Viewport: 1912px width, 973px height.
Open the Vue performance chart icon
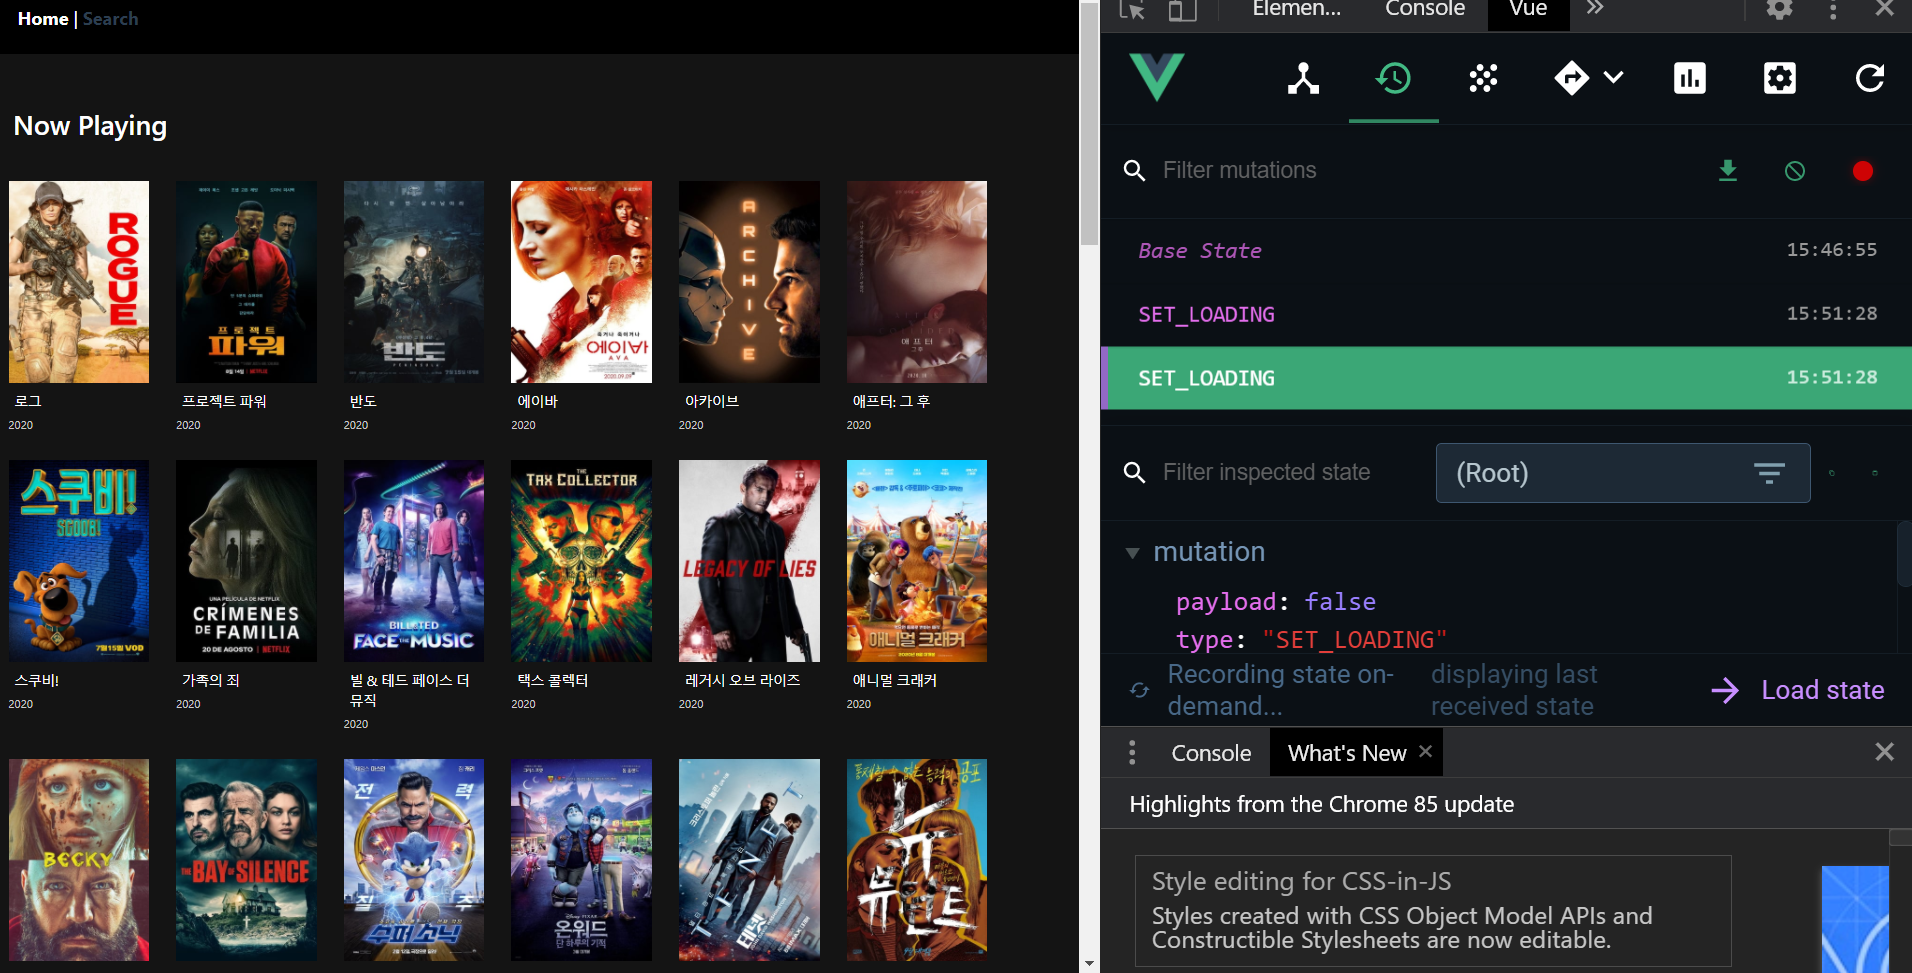tap(1690, 78)
